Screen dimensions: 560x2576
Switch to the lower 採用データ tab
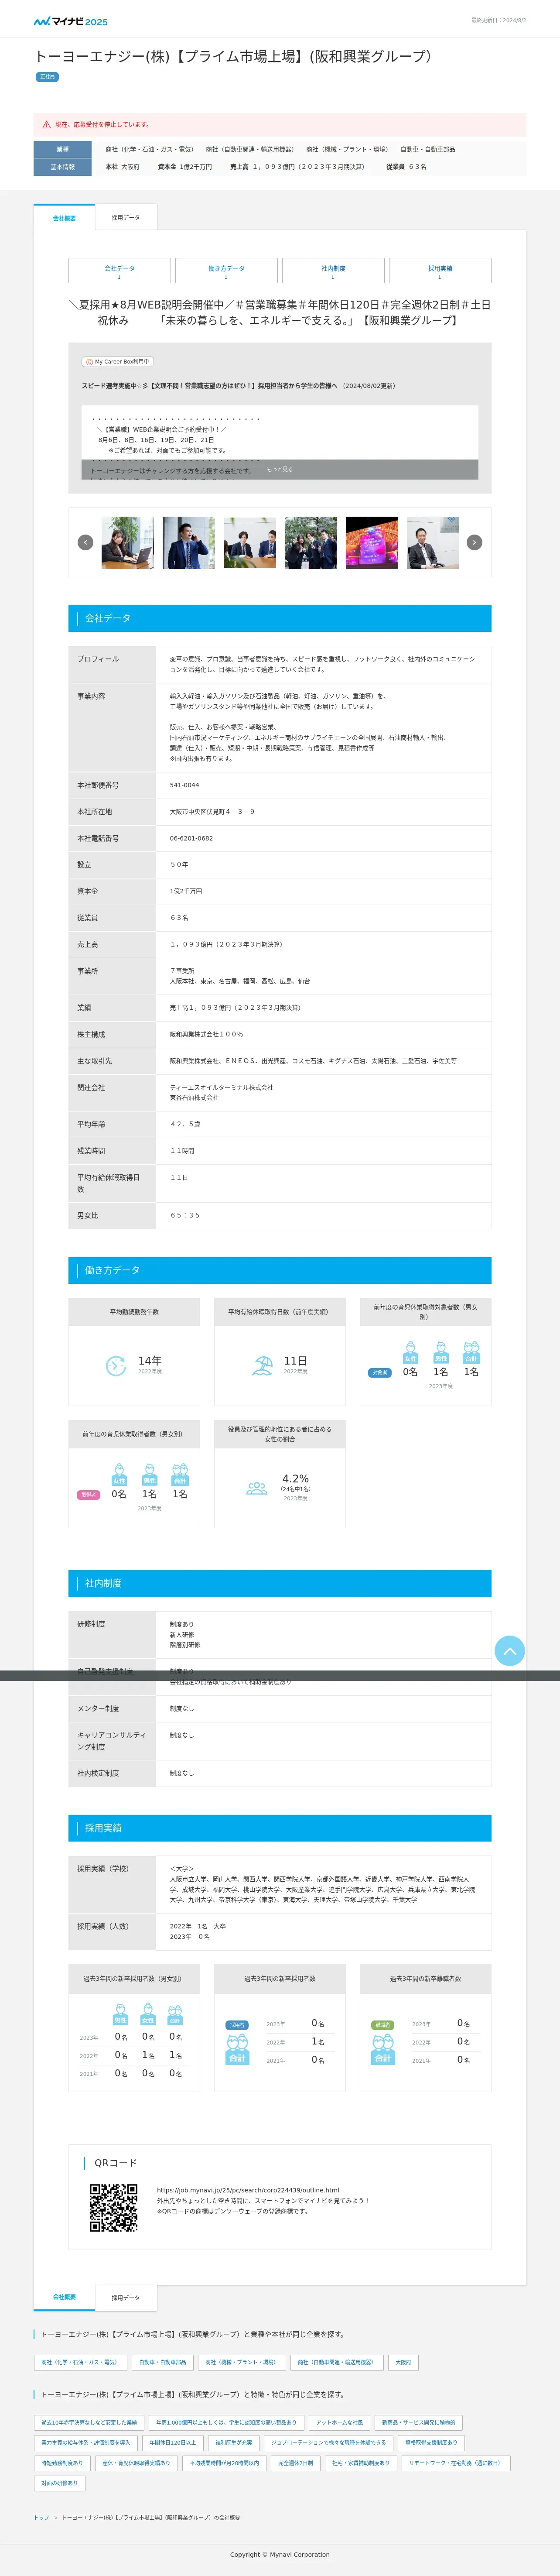[x=126, y=2297]
